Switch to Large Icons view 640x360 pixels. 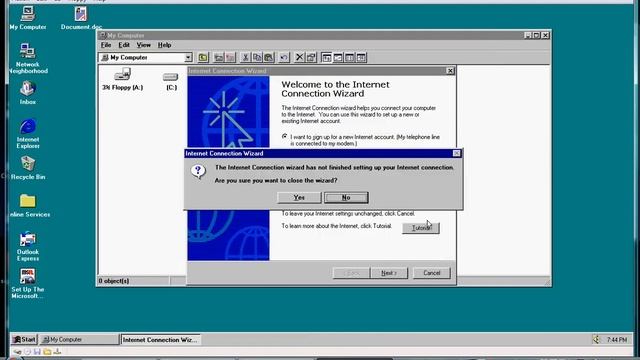326,58
